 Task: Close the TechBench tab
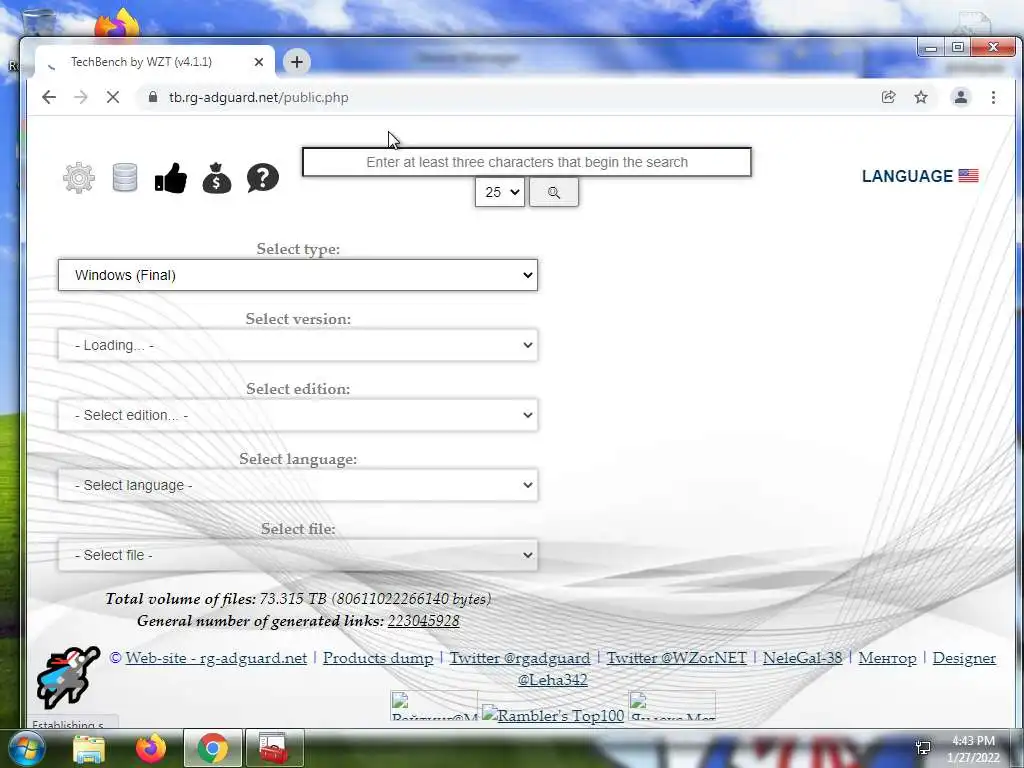pos(259,62)
